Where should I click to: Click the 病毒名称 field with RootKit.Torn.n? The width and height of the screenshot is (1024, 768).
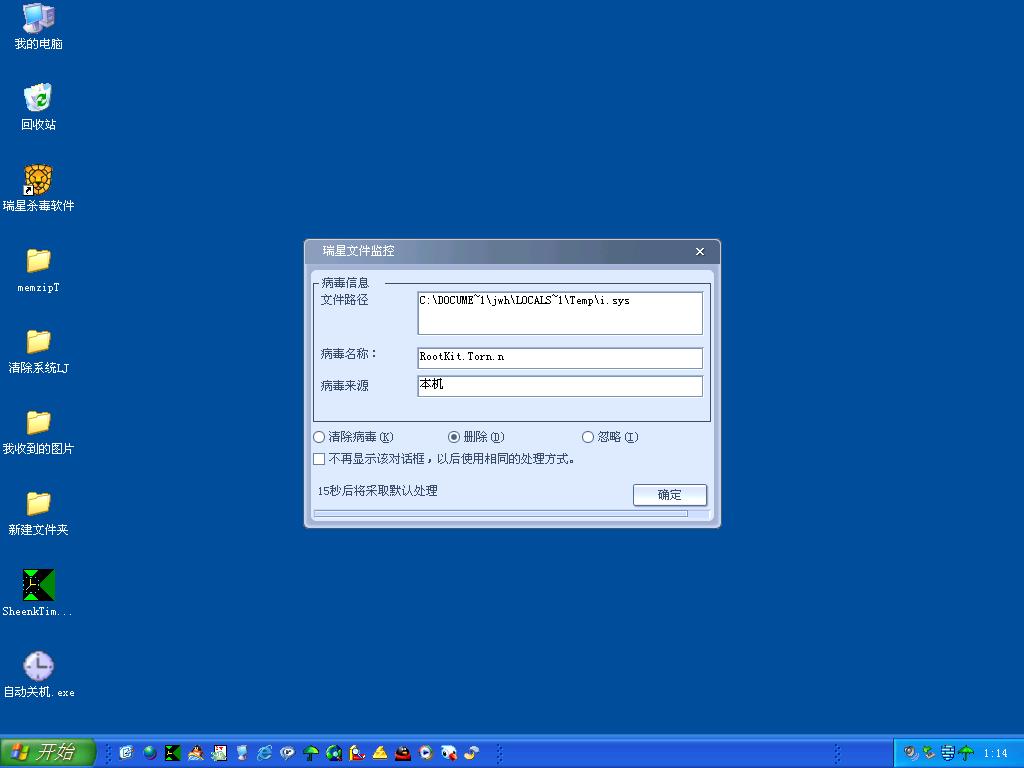560,357
